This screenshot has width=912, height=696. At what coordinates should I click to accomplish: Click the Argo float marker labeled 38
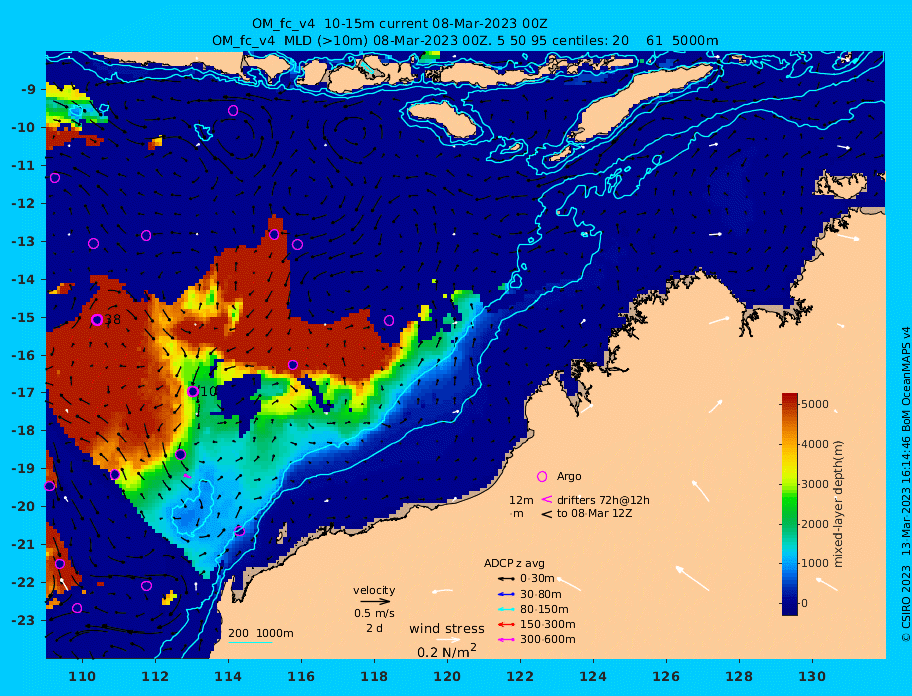point(97,320)
